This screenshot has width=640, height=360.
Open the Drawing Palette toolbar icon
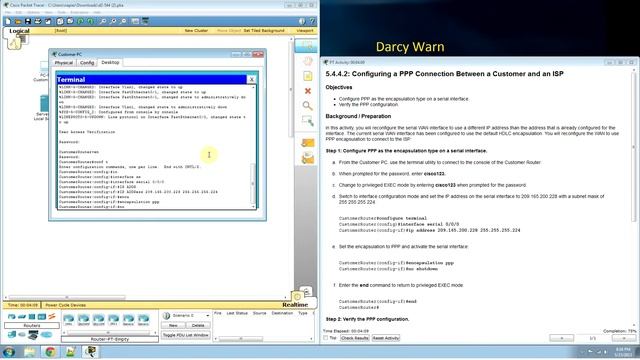(x=135, y=21)
